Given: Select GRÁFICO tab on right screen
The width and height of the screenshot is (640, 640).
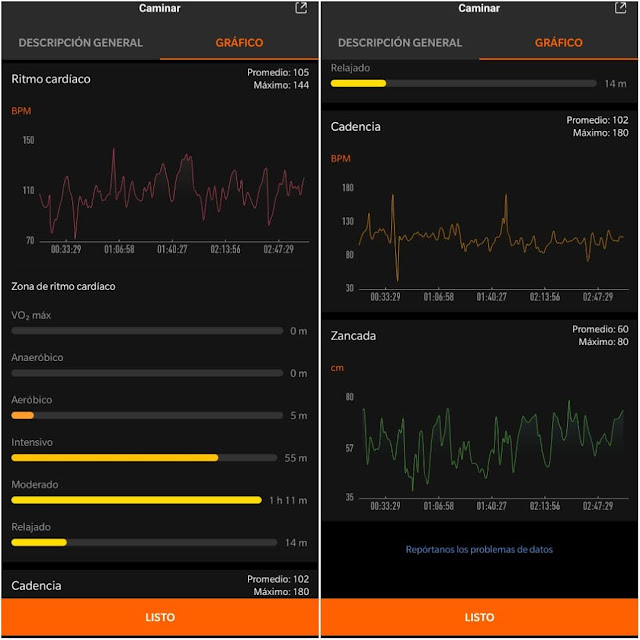Looking at the screenshot, I should pos(559,42).
